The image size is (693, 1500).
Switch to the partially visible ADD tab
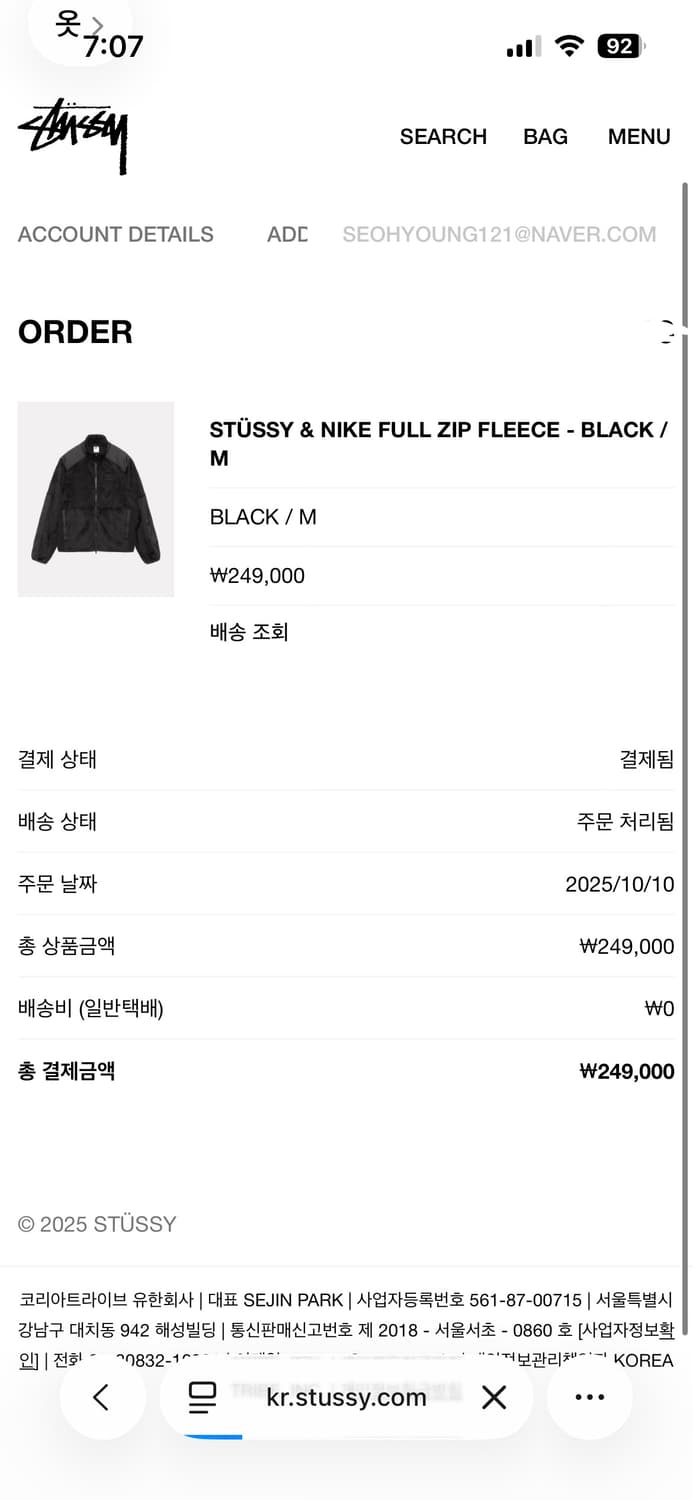pos(287,235)
